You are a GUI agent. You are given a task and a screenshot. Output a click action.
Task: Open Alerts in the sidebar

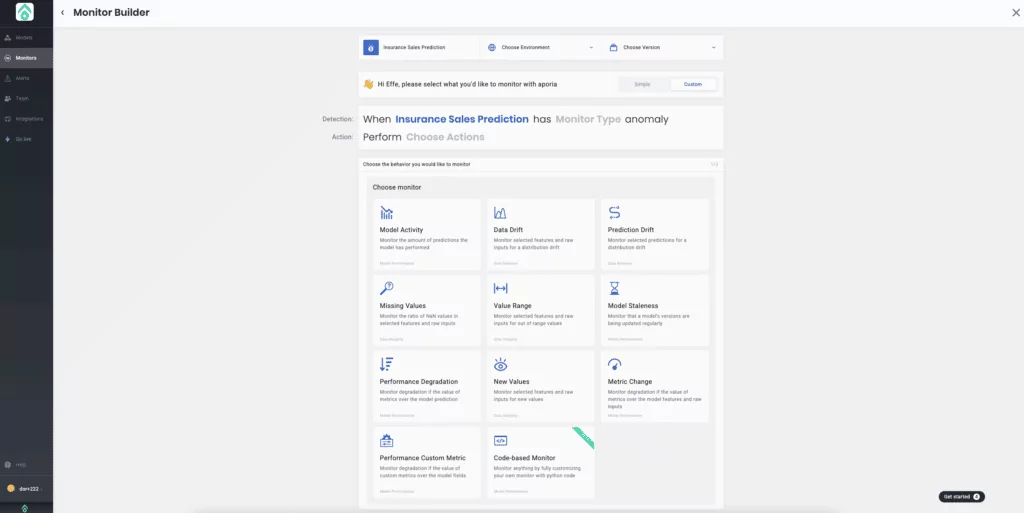(x=26, y=78)
